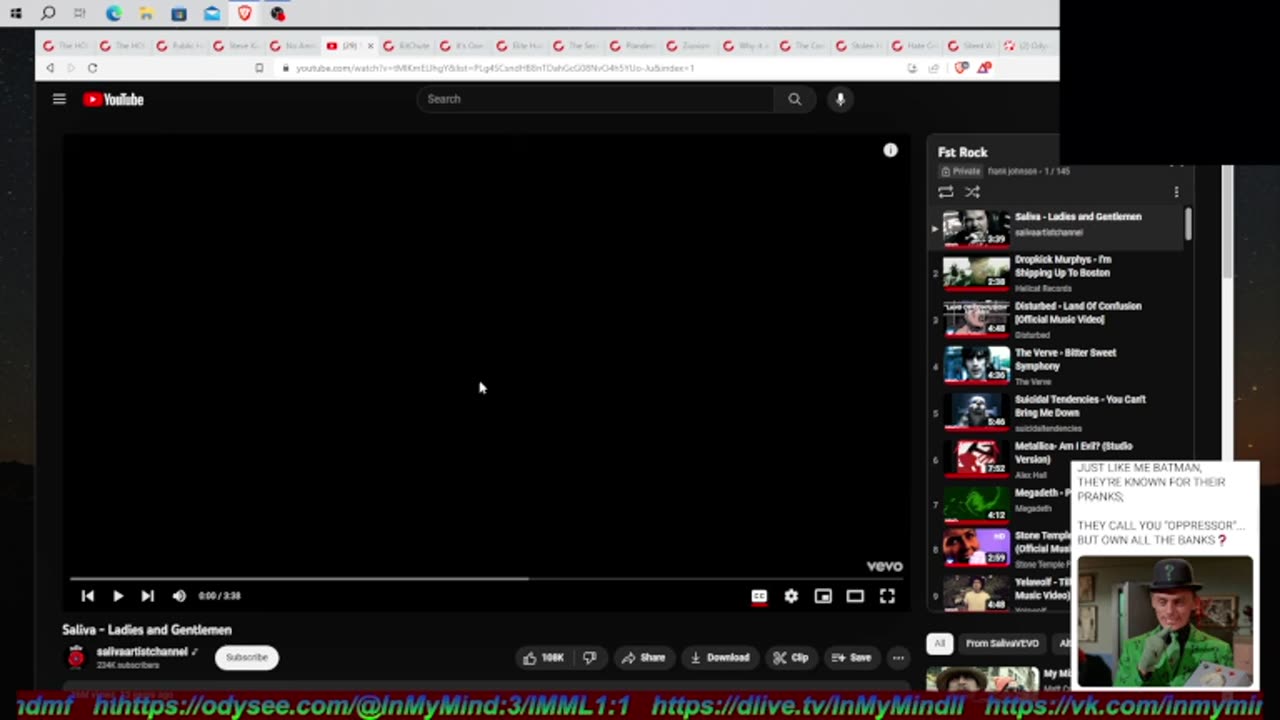Open the video info card icon

[890, 150]
